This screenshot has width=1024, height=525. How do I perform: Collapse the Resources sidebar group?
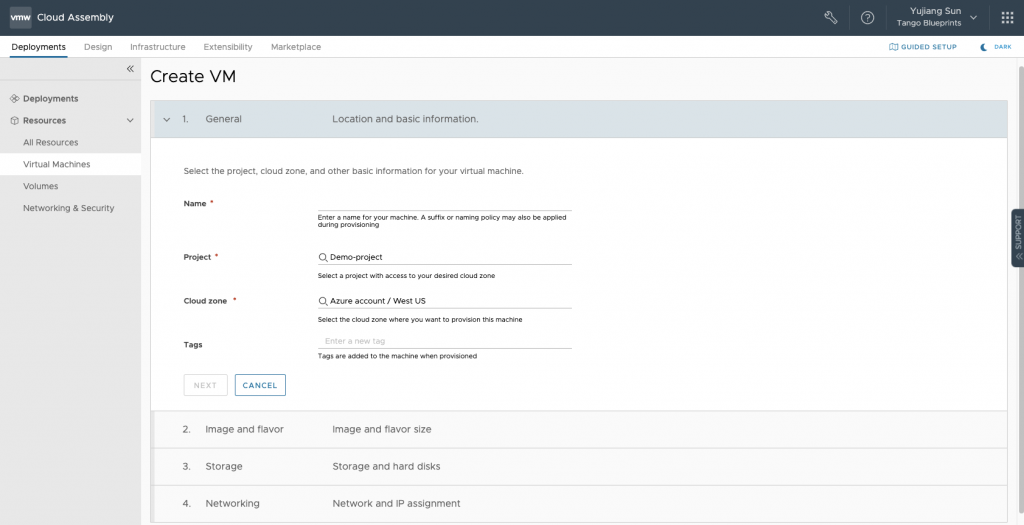130,120
